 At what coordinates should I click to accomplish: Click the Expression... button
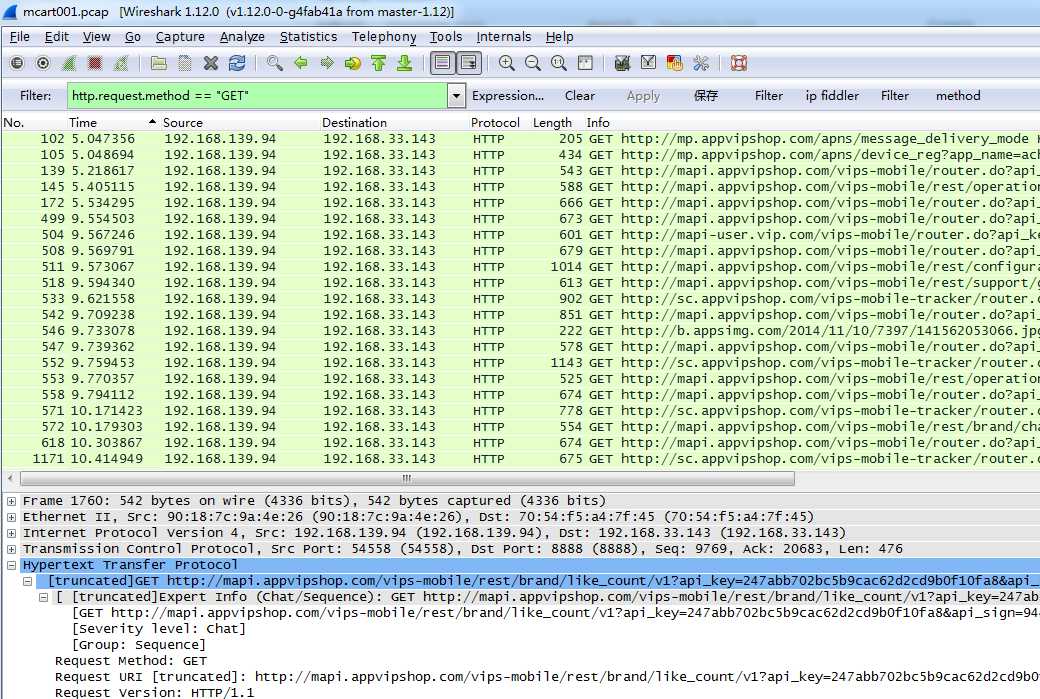(507, 95)
